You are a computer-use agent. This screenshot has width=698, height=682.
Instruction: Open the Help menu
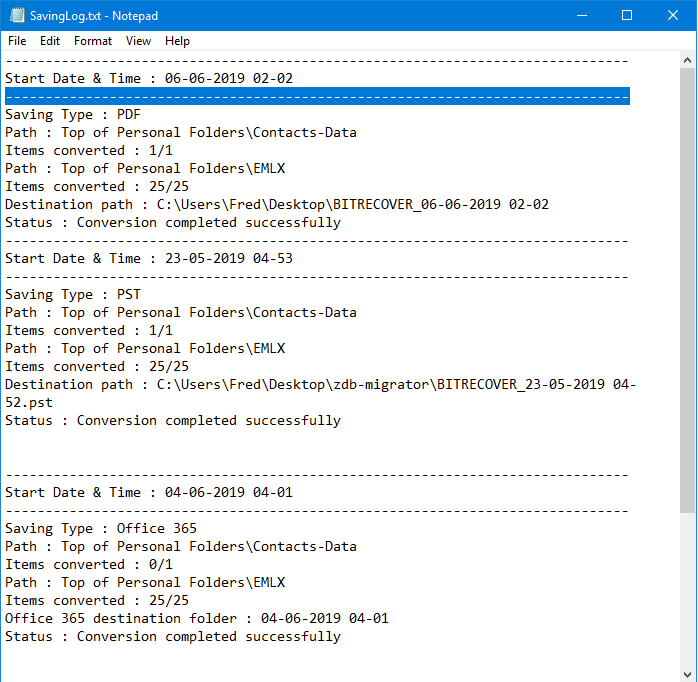pyautogui.click(x=177, y=41)
